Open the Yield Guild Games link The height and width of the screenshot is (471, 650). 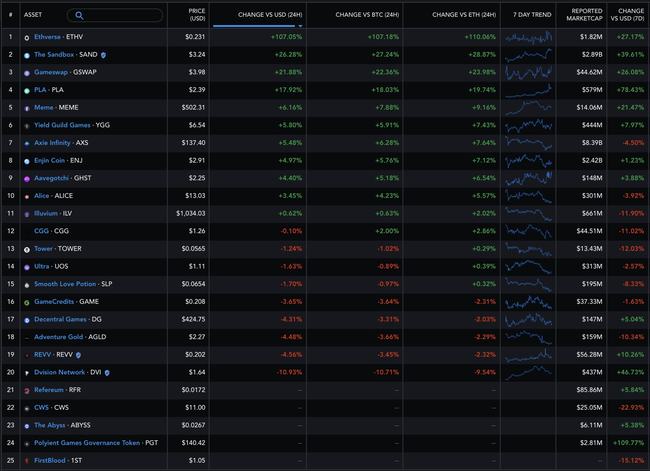tap(62, 125)
